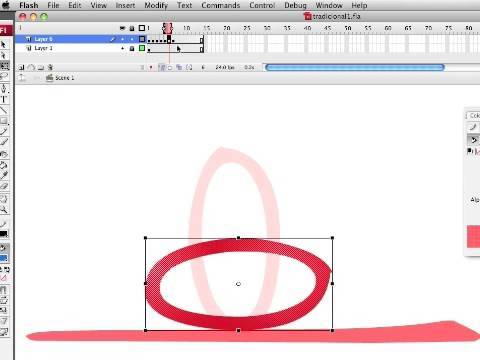Click the delete layer trash icon
Image resolution: width=480 pixels, height=360 pixels.
pyautogui.click(x=50, y=67)
